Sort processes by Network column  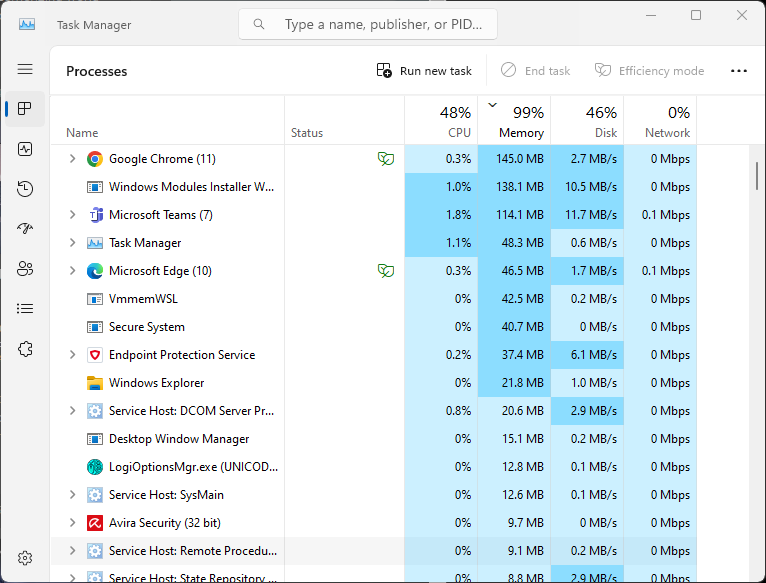[x=660, y=121]
